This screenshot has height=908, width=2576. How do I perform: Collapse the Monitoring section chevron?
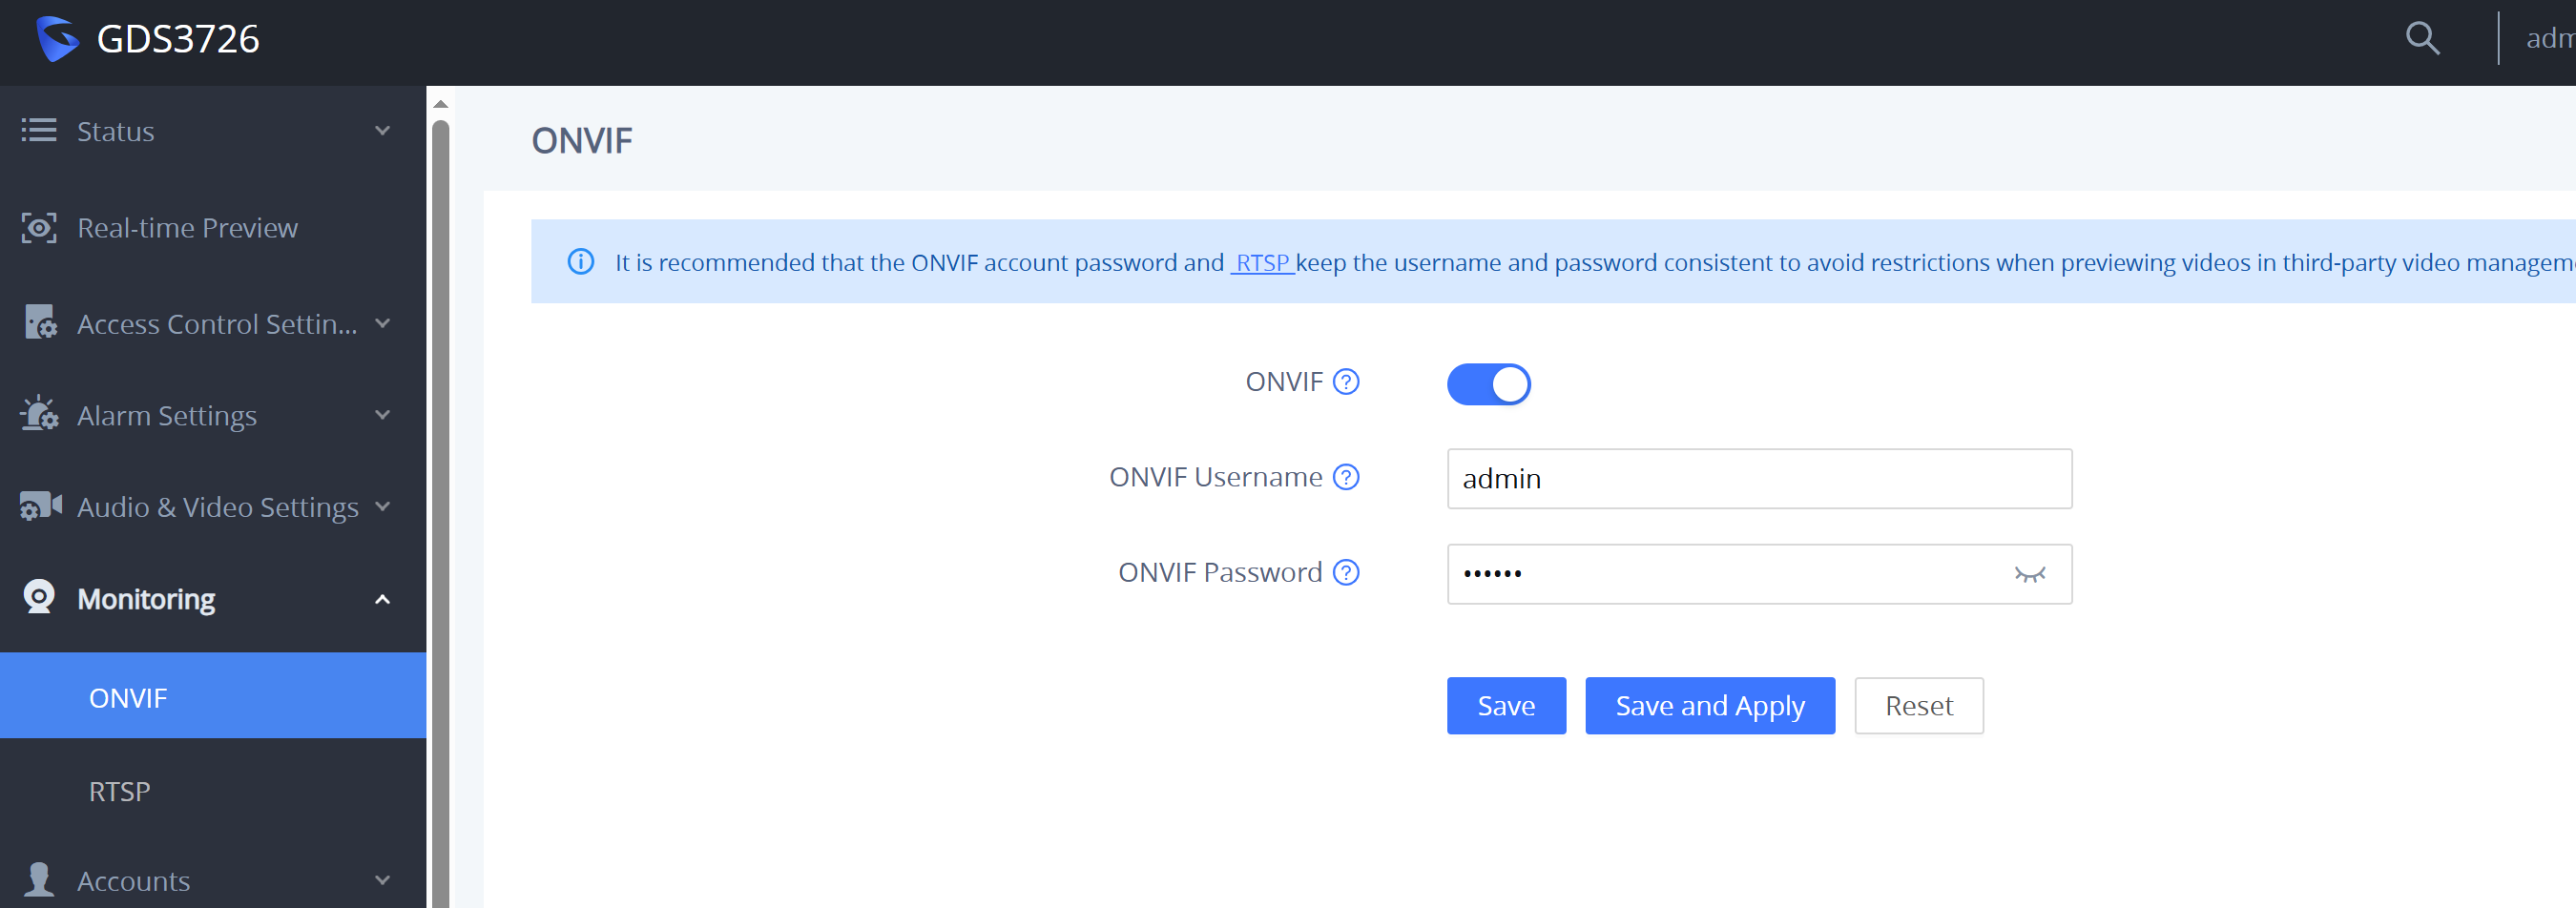382,599
